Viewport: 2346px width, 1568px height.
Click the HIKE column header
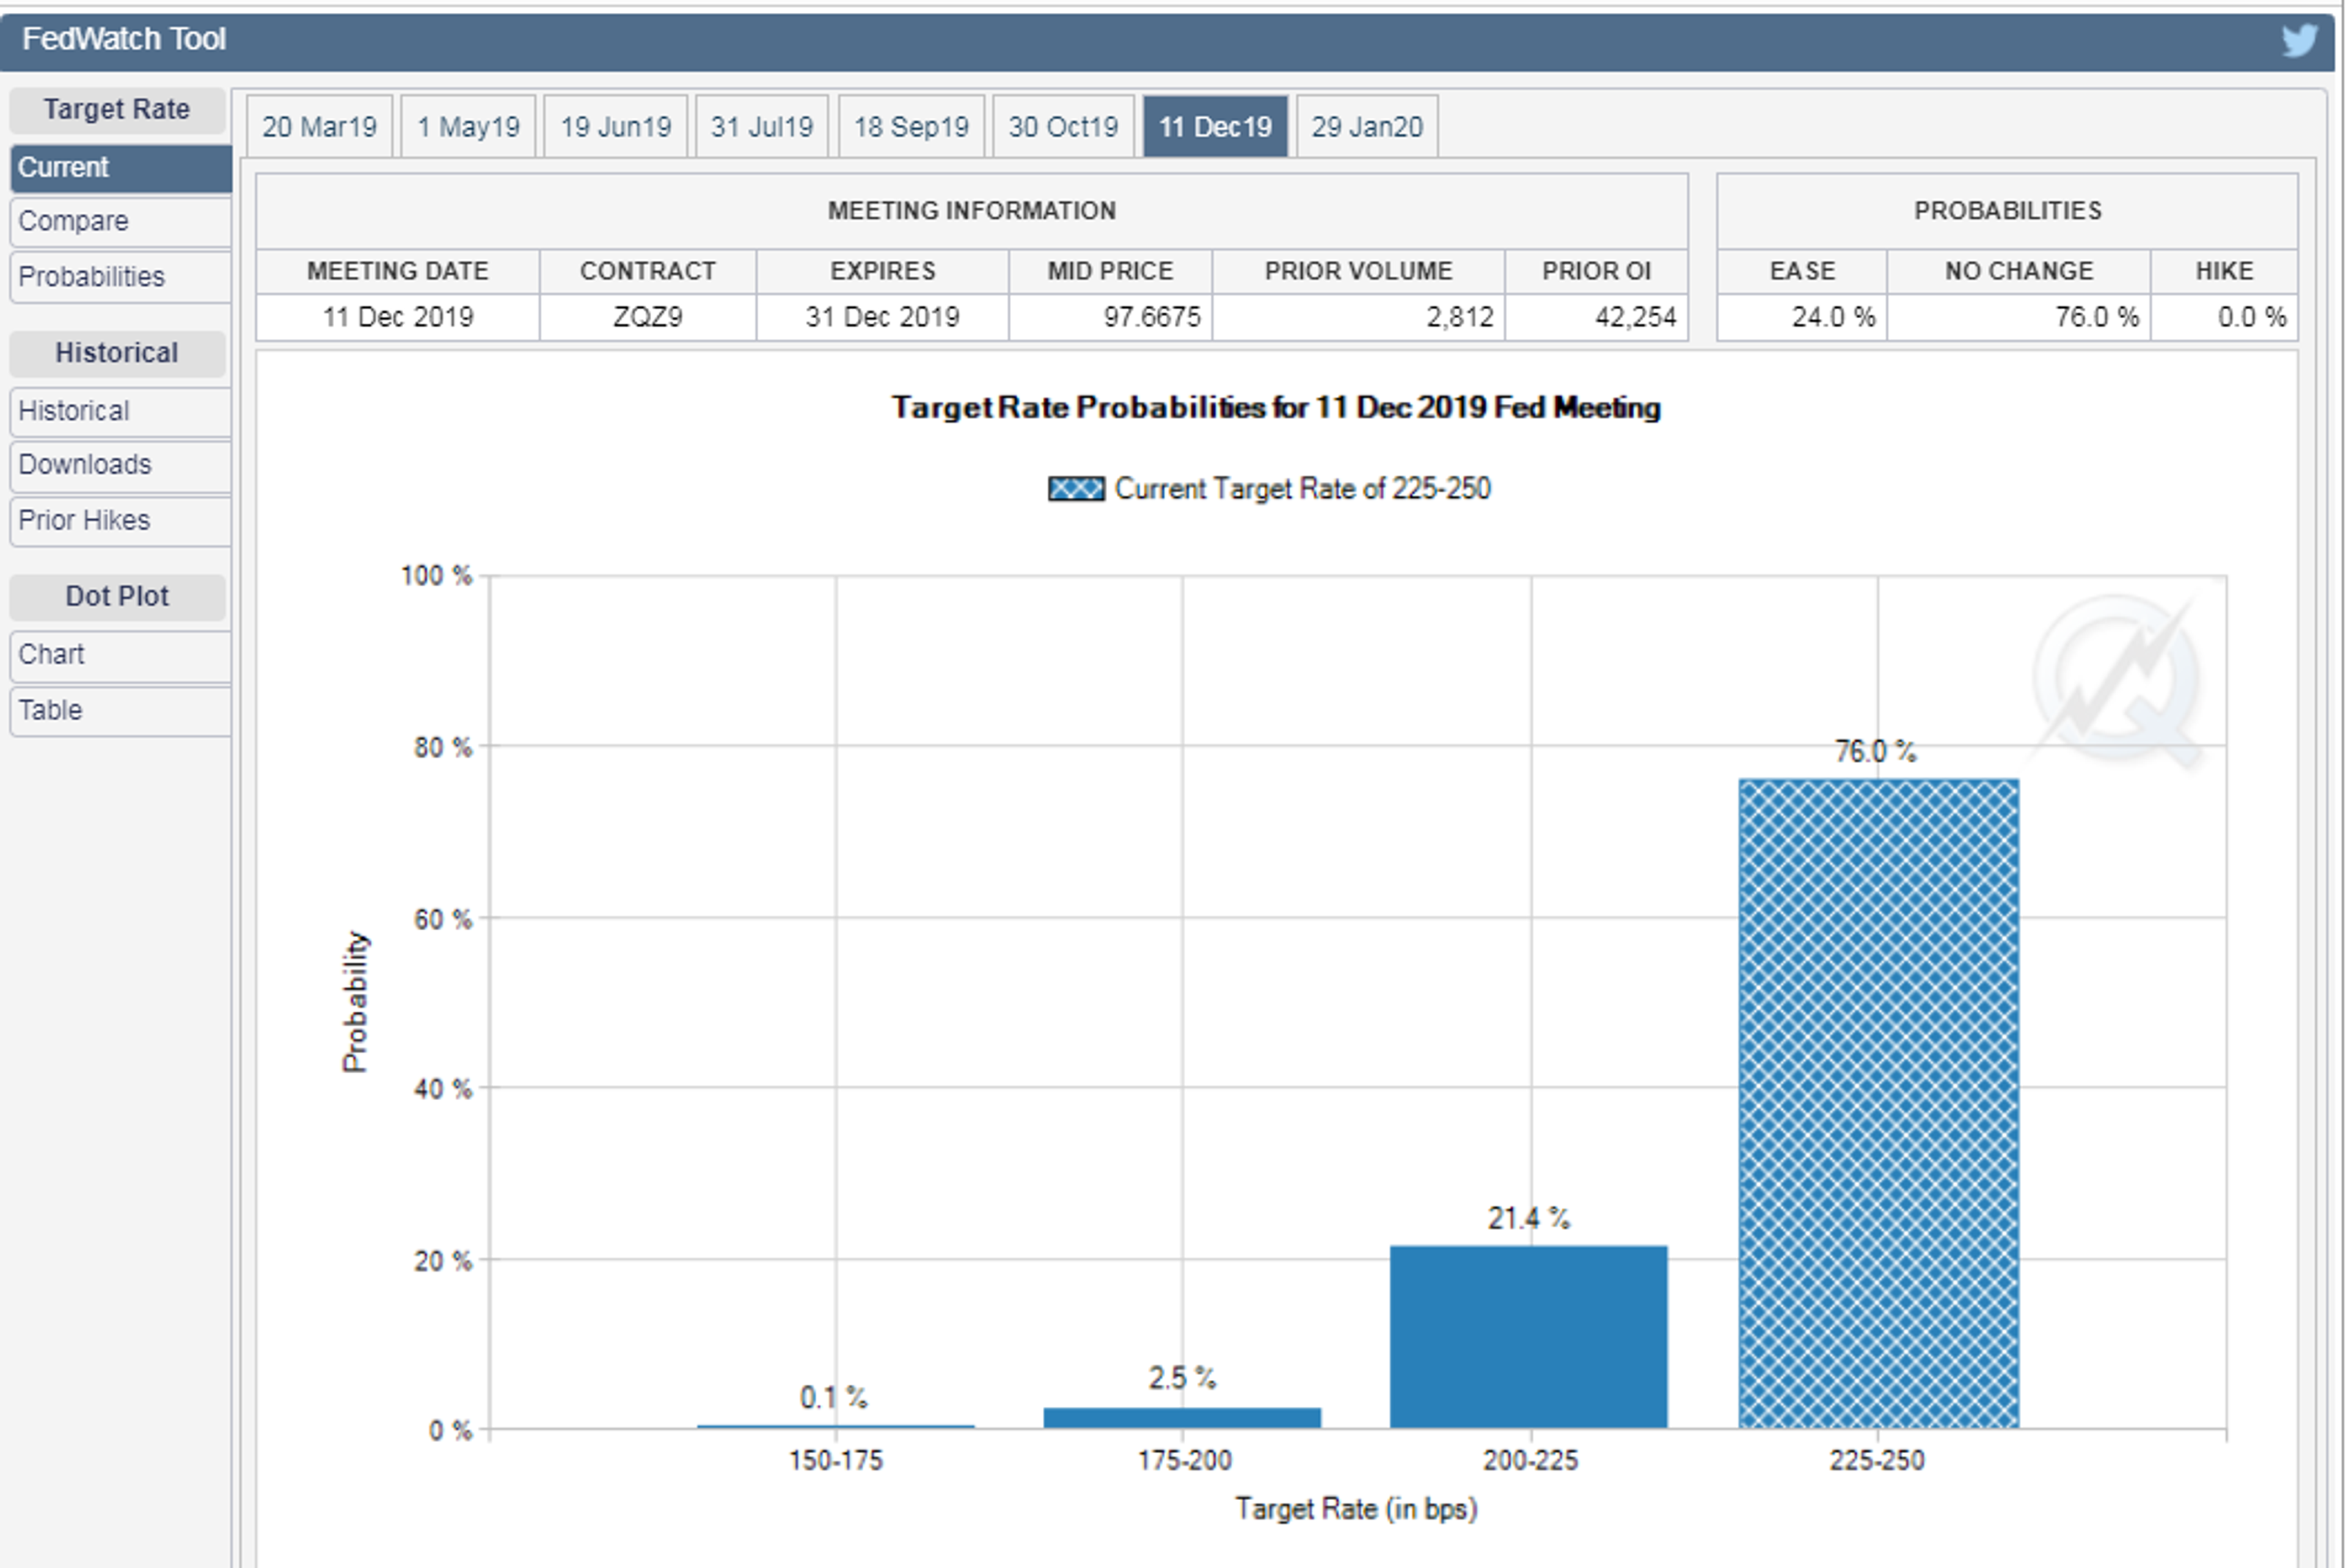(2224, 271)
